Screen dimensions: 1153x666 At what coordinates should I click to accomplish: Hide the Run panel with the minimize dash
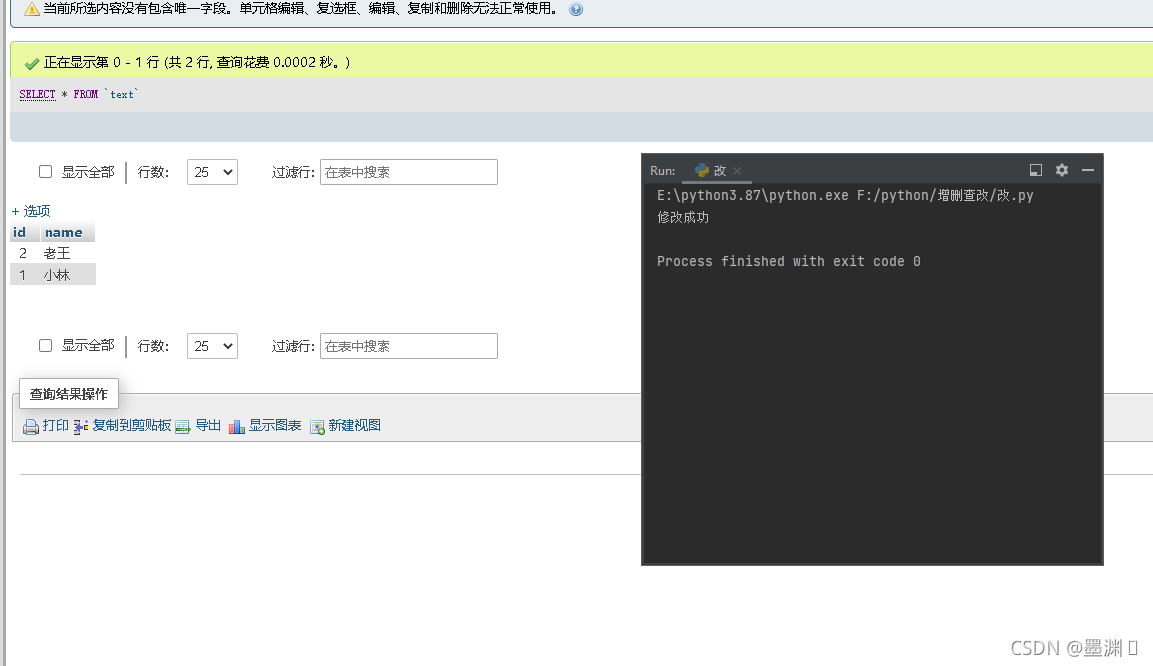(x=1088, y=170)
